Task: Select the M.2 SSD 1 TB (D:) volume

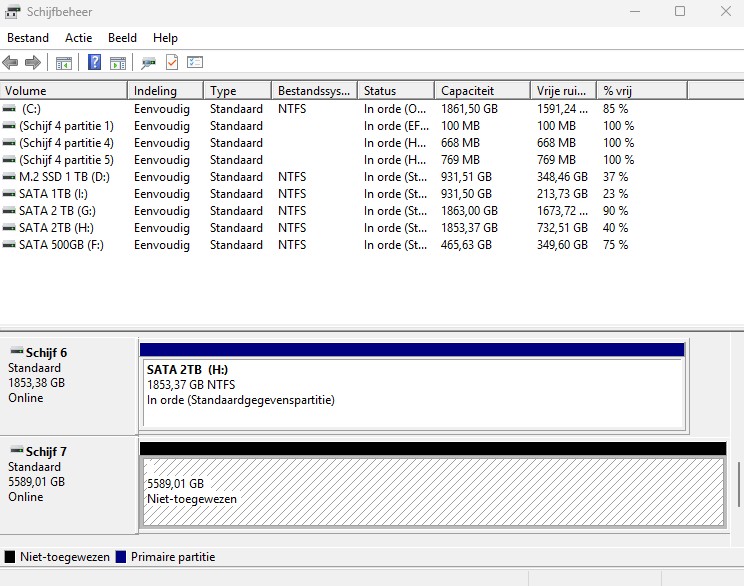Action: [64, 177]
